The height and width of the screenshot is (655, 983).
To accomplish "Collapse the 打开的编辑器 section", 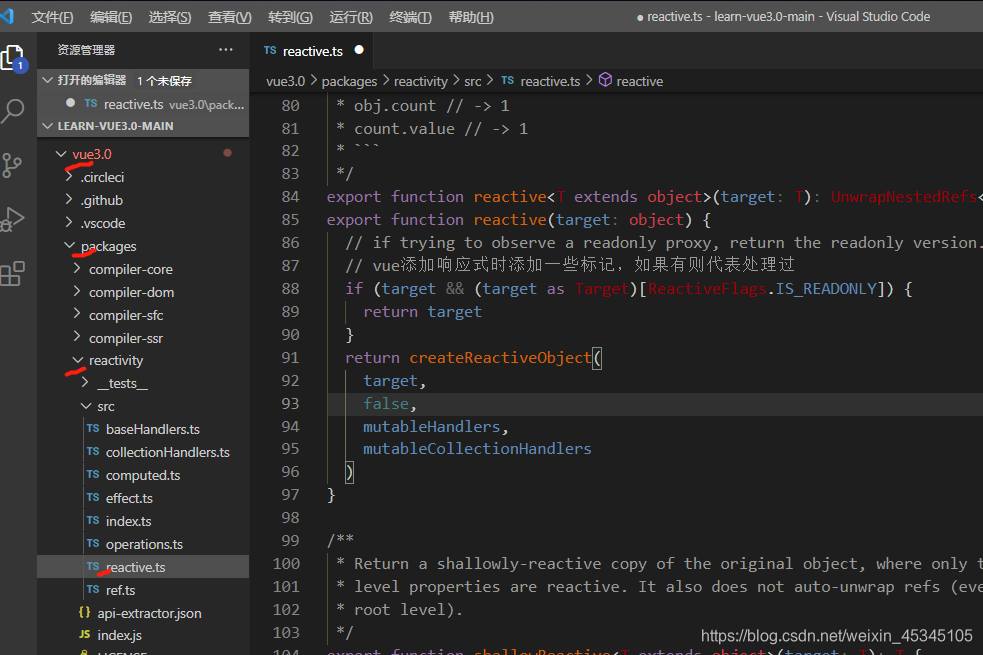I will [48, 80].
